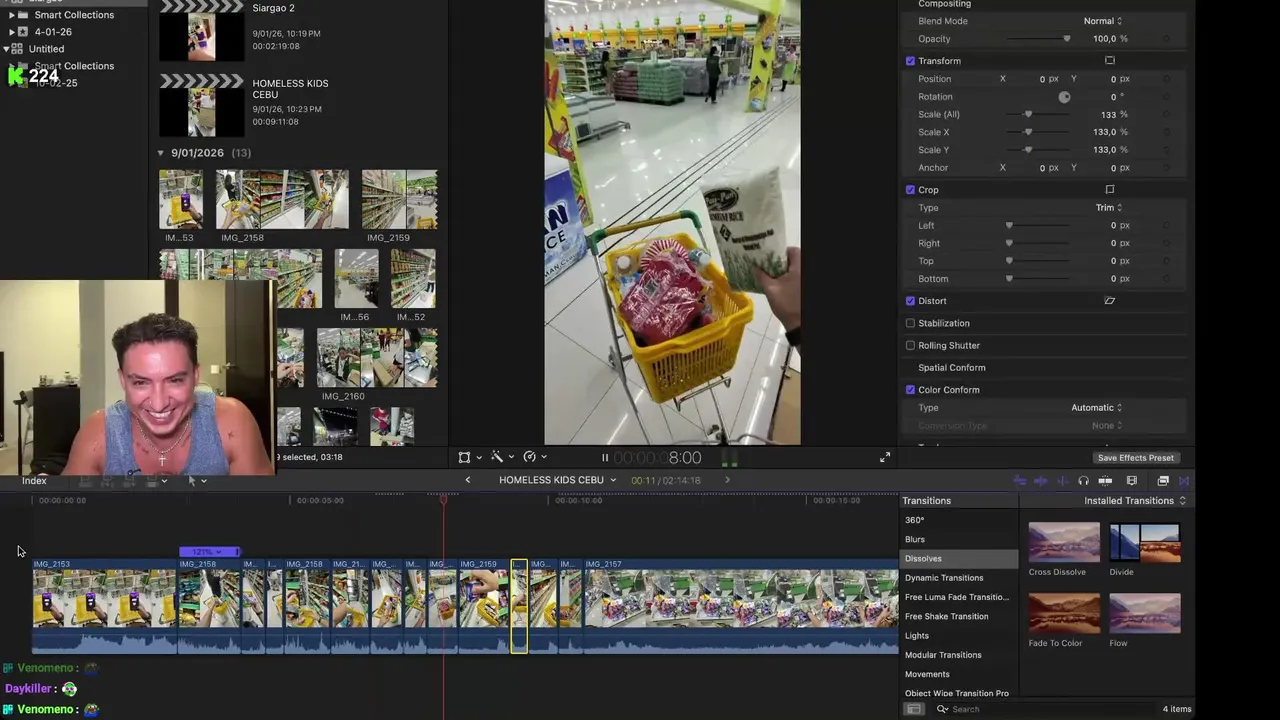This screenshot has width=1280, height=720.
Task: Open the enhancements magic wand icon
Action: coord(496,457)
